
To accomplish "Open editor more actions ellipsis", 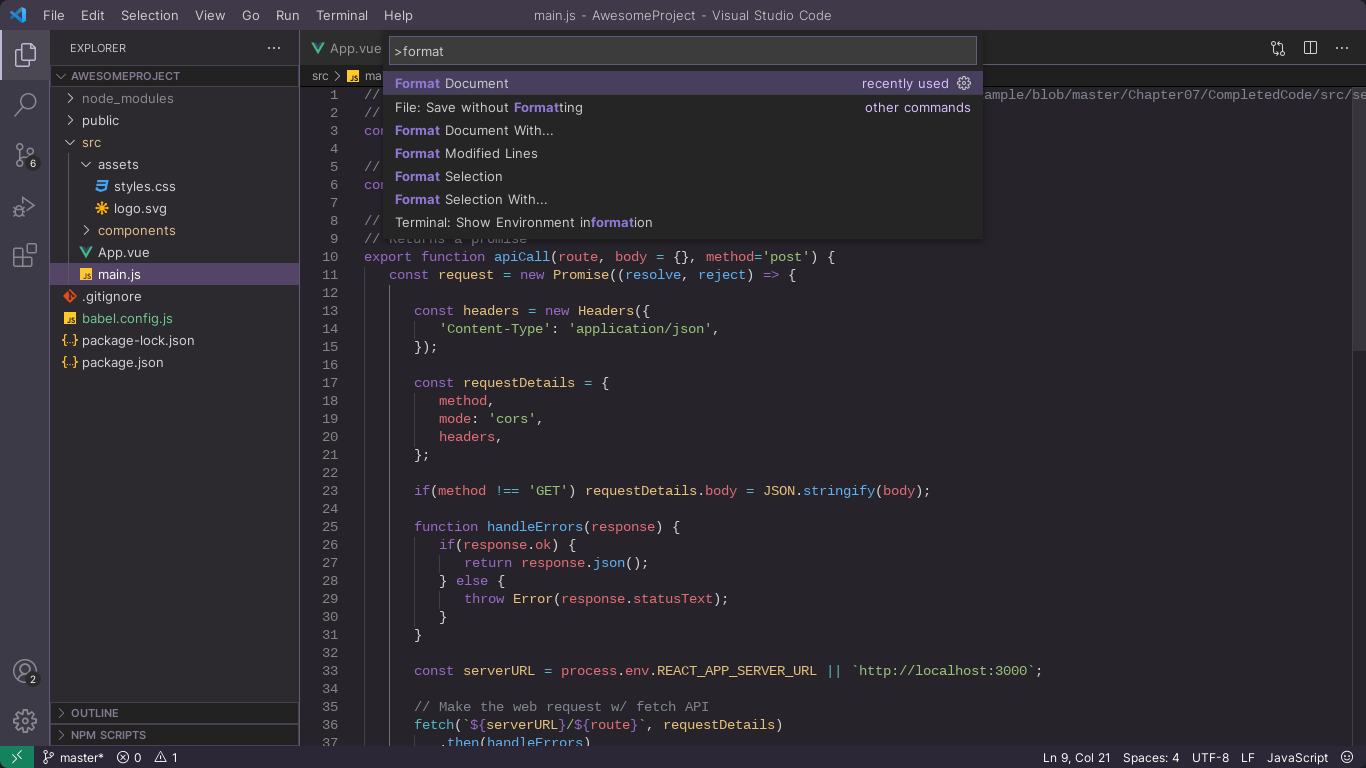I will [x=1342, y=48].
